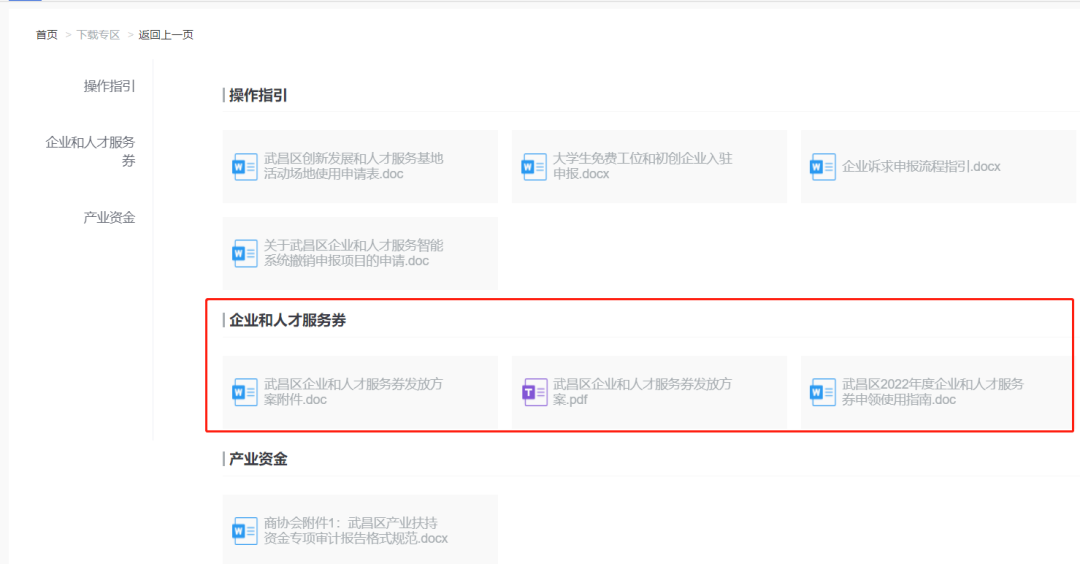Image resolution: width=1080 pixels, height=564 pixels.
Task: Open 武昌区企业和人才服务券发放方案.pdf file name
Action: [642, 392]
